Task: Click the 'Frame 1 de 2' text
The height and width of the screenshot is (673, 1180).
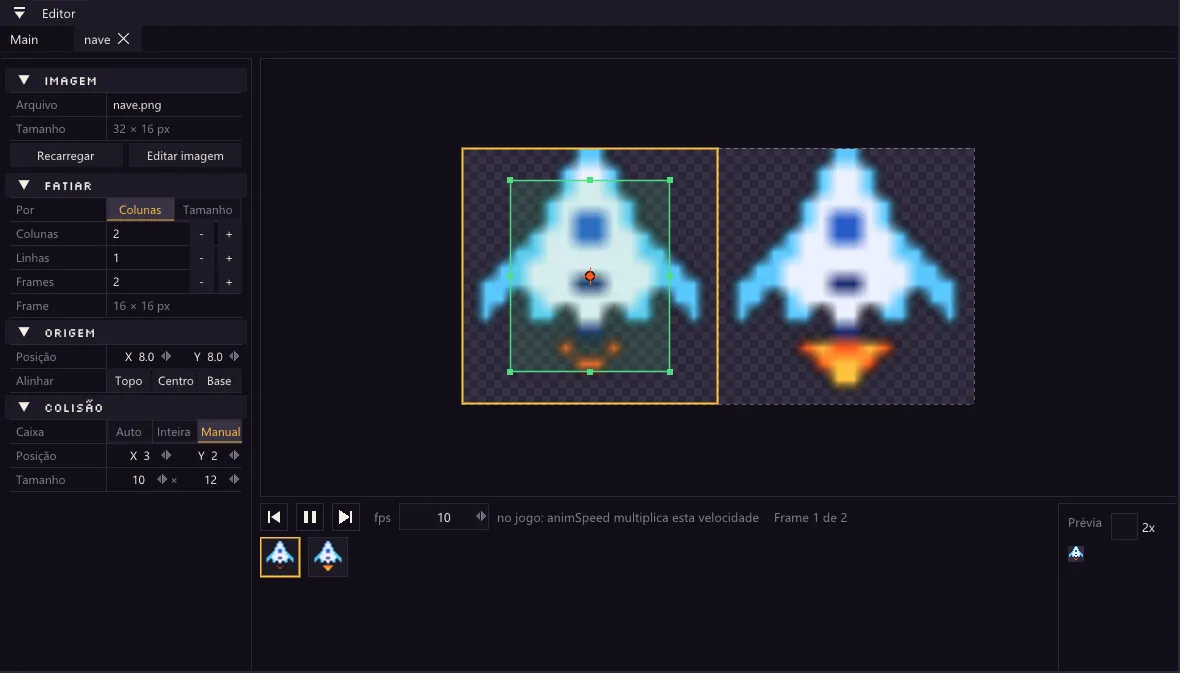Action: pos(810,517)
